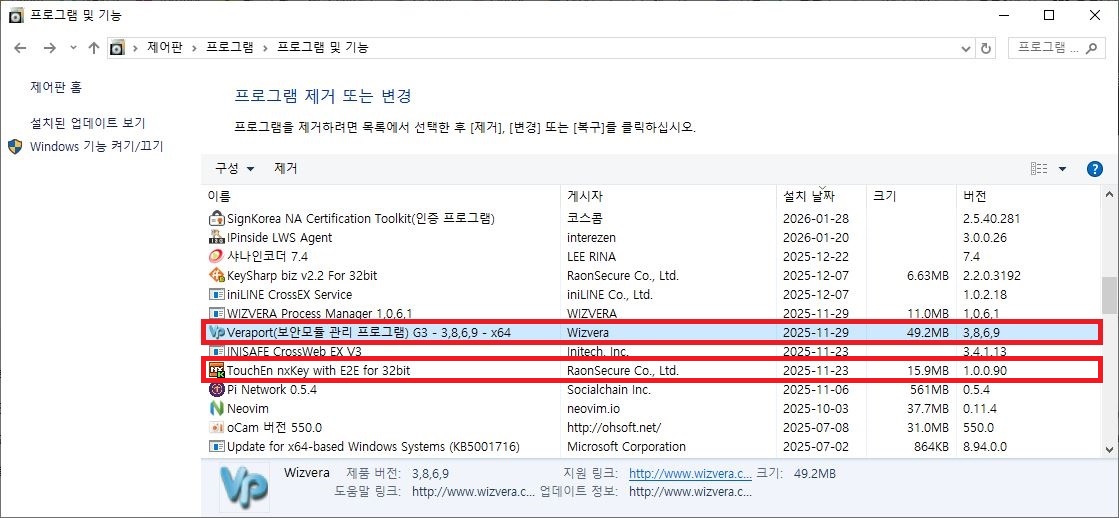Click the scrollbar down arrow
1119x518 pixels.
tap(1109, 449)
